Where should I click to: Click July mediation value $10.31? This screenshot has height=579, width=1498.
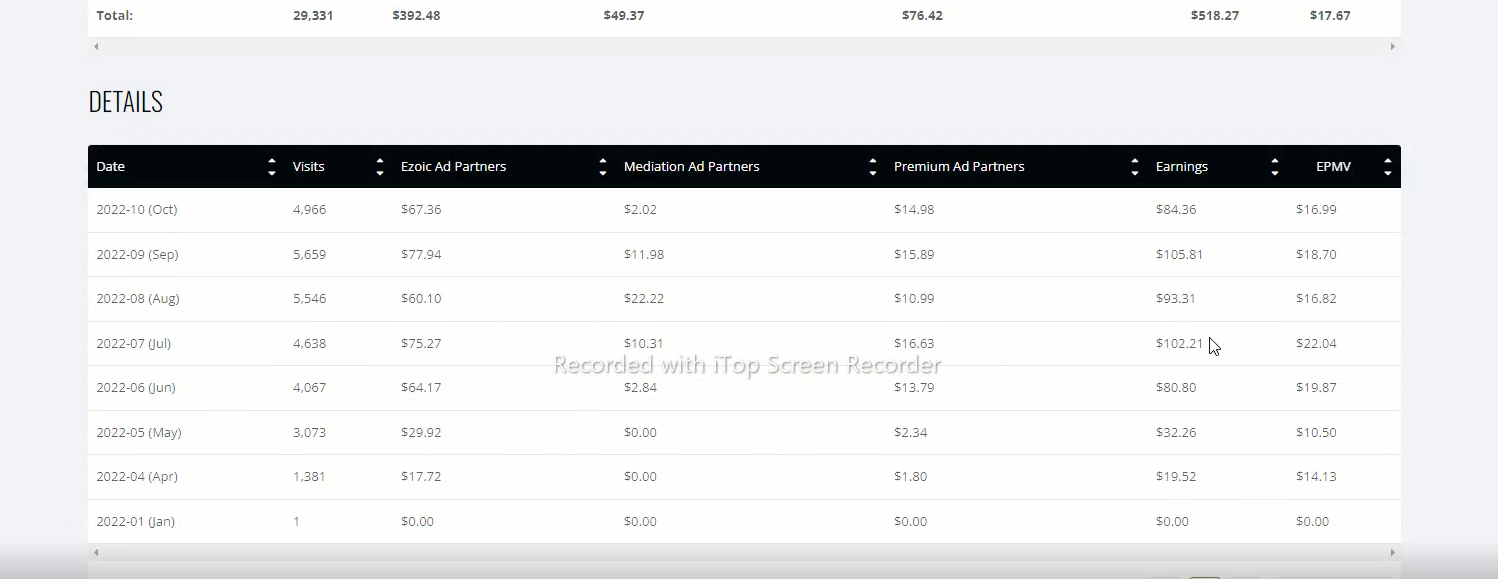644,344
